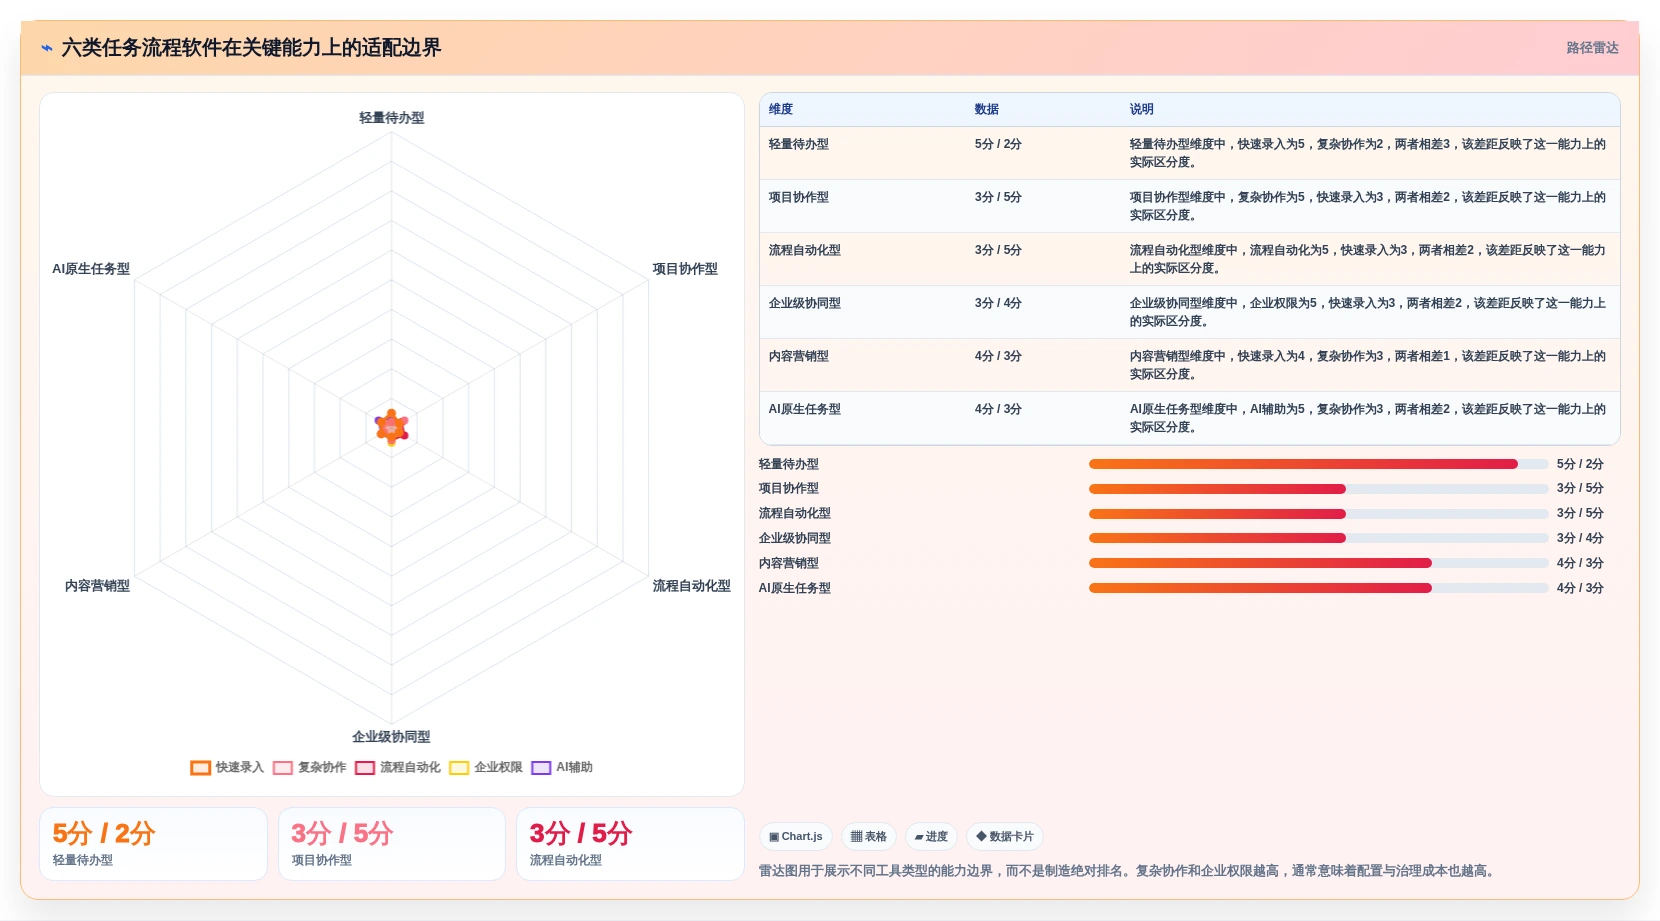Open the 流程自动化型 3分 / 5分 data card

click(x=630, y=844)
